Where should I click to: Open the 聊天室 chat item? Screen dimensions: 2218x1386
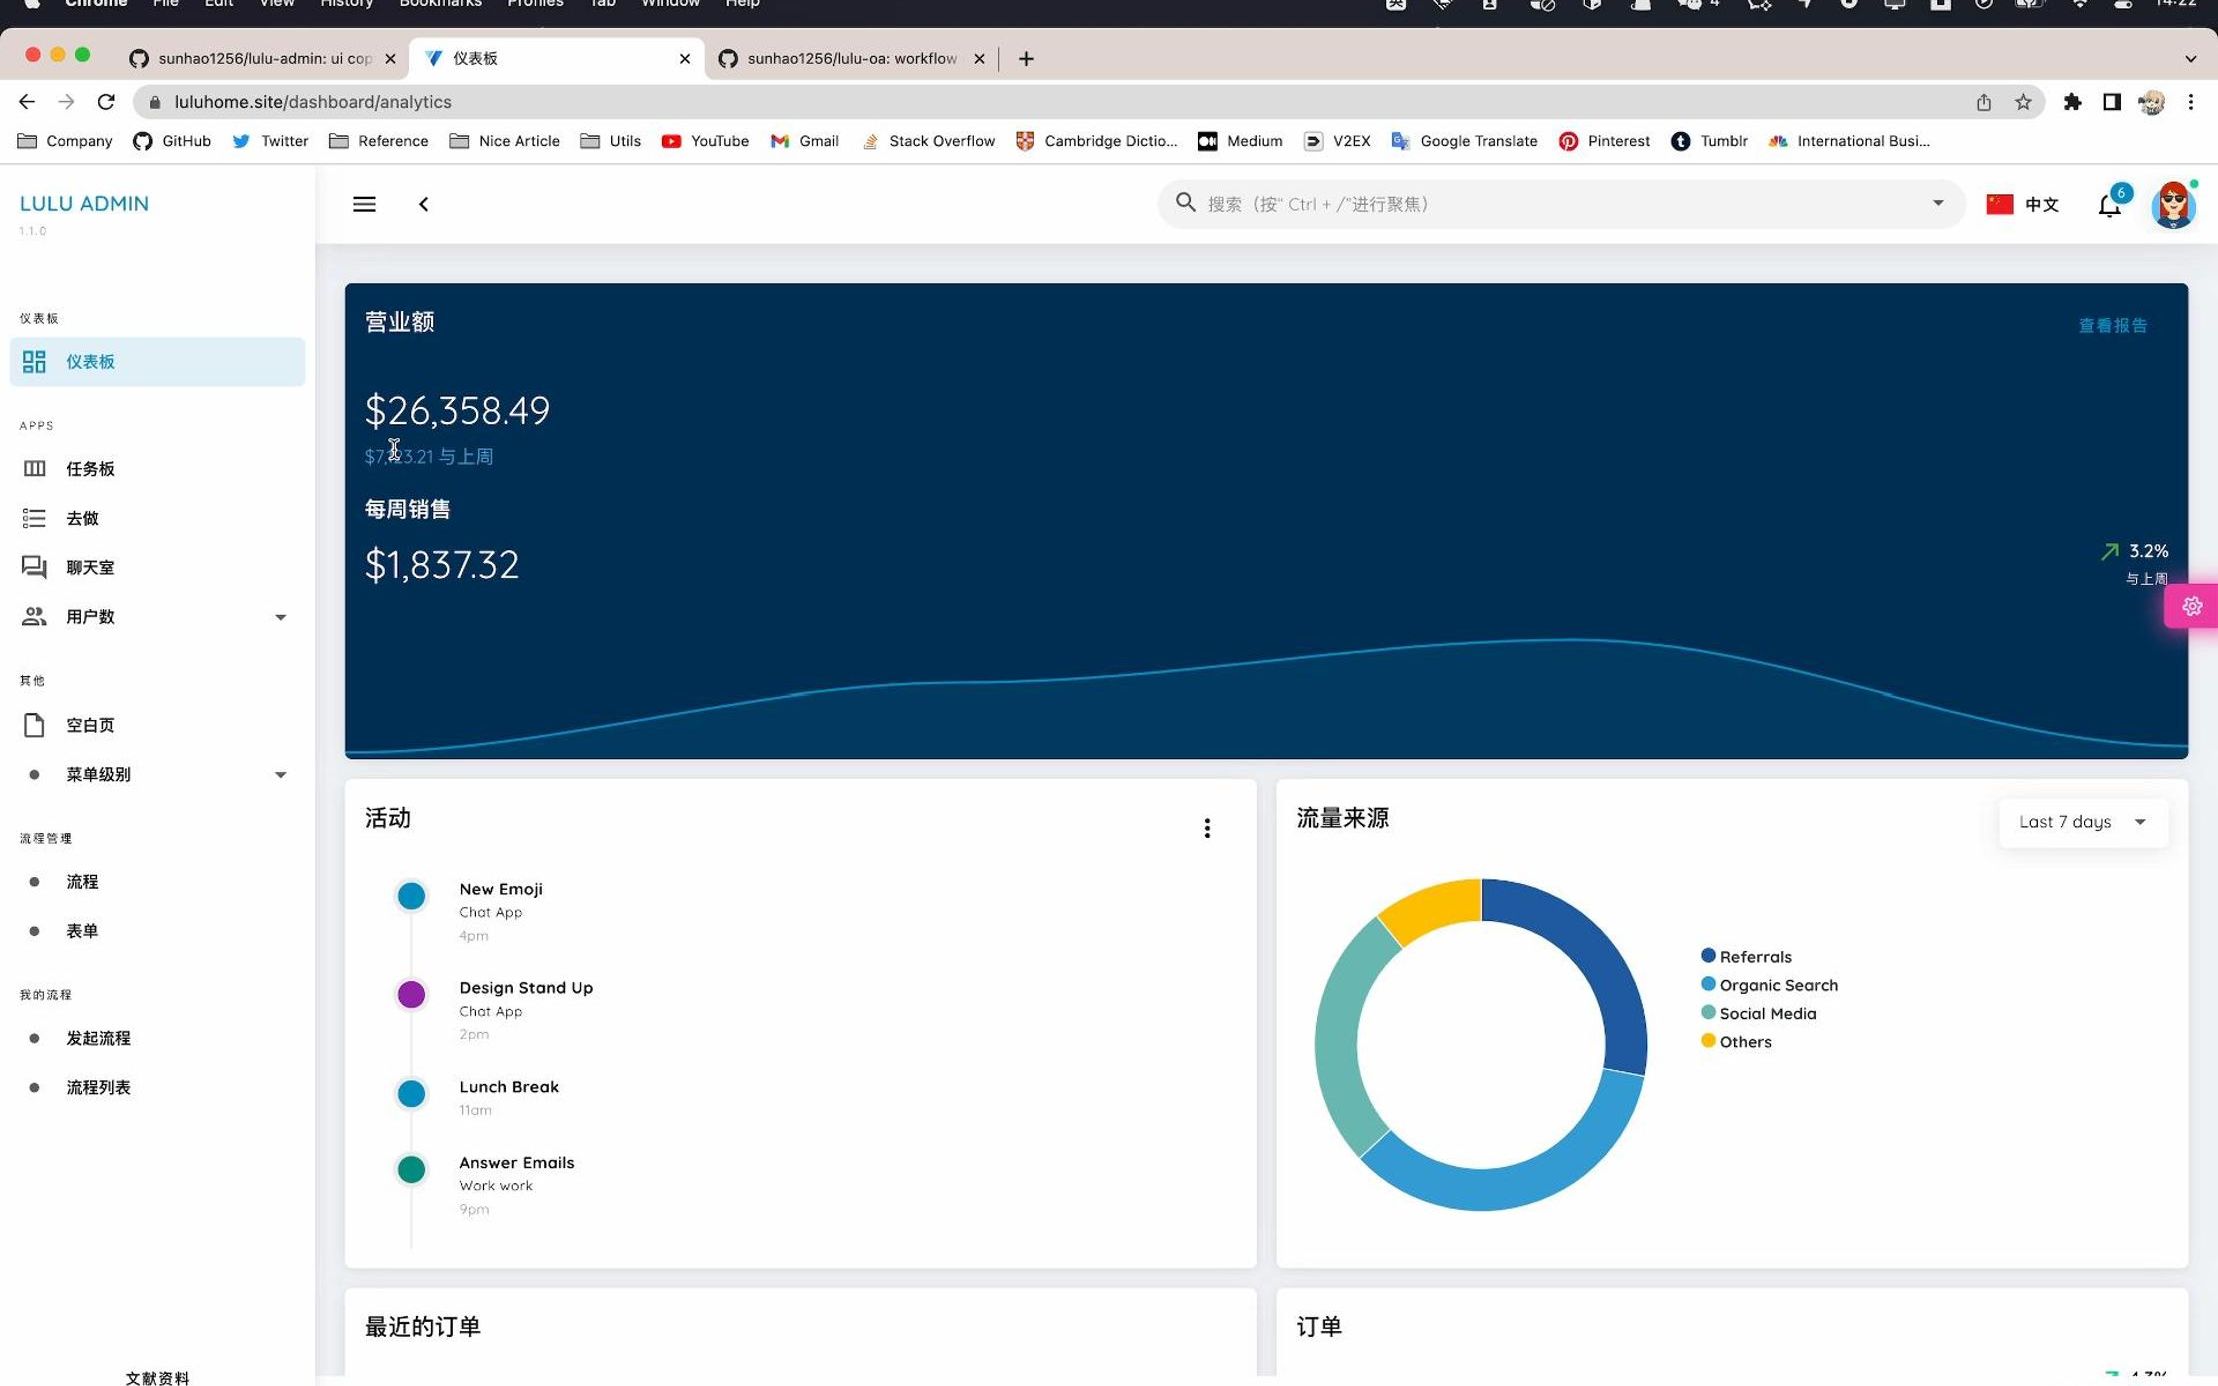point(90,567)
